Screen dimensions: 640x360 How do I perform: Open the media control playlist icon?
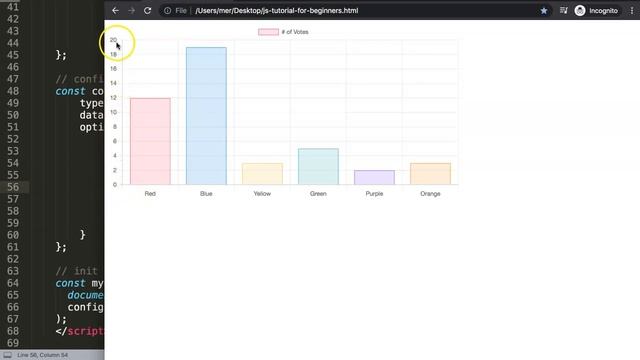(564, 11)
